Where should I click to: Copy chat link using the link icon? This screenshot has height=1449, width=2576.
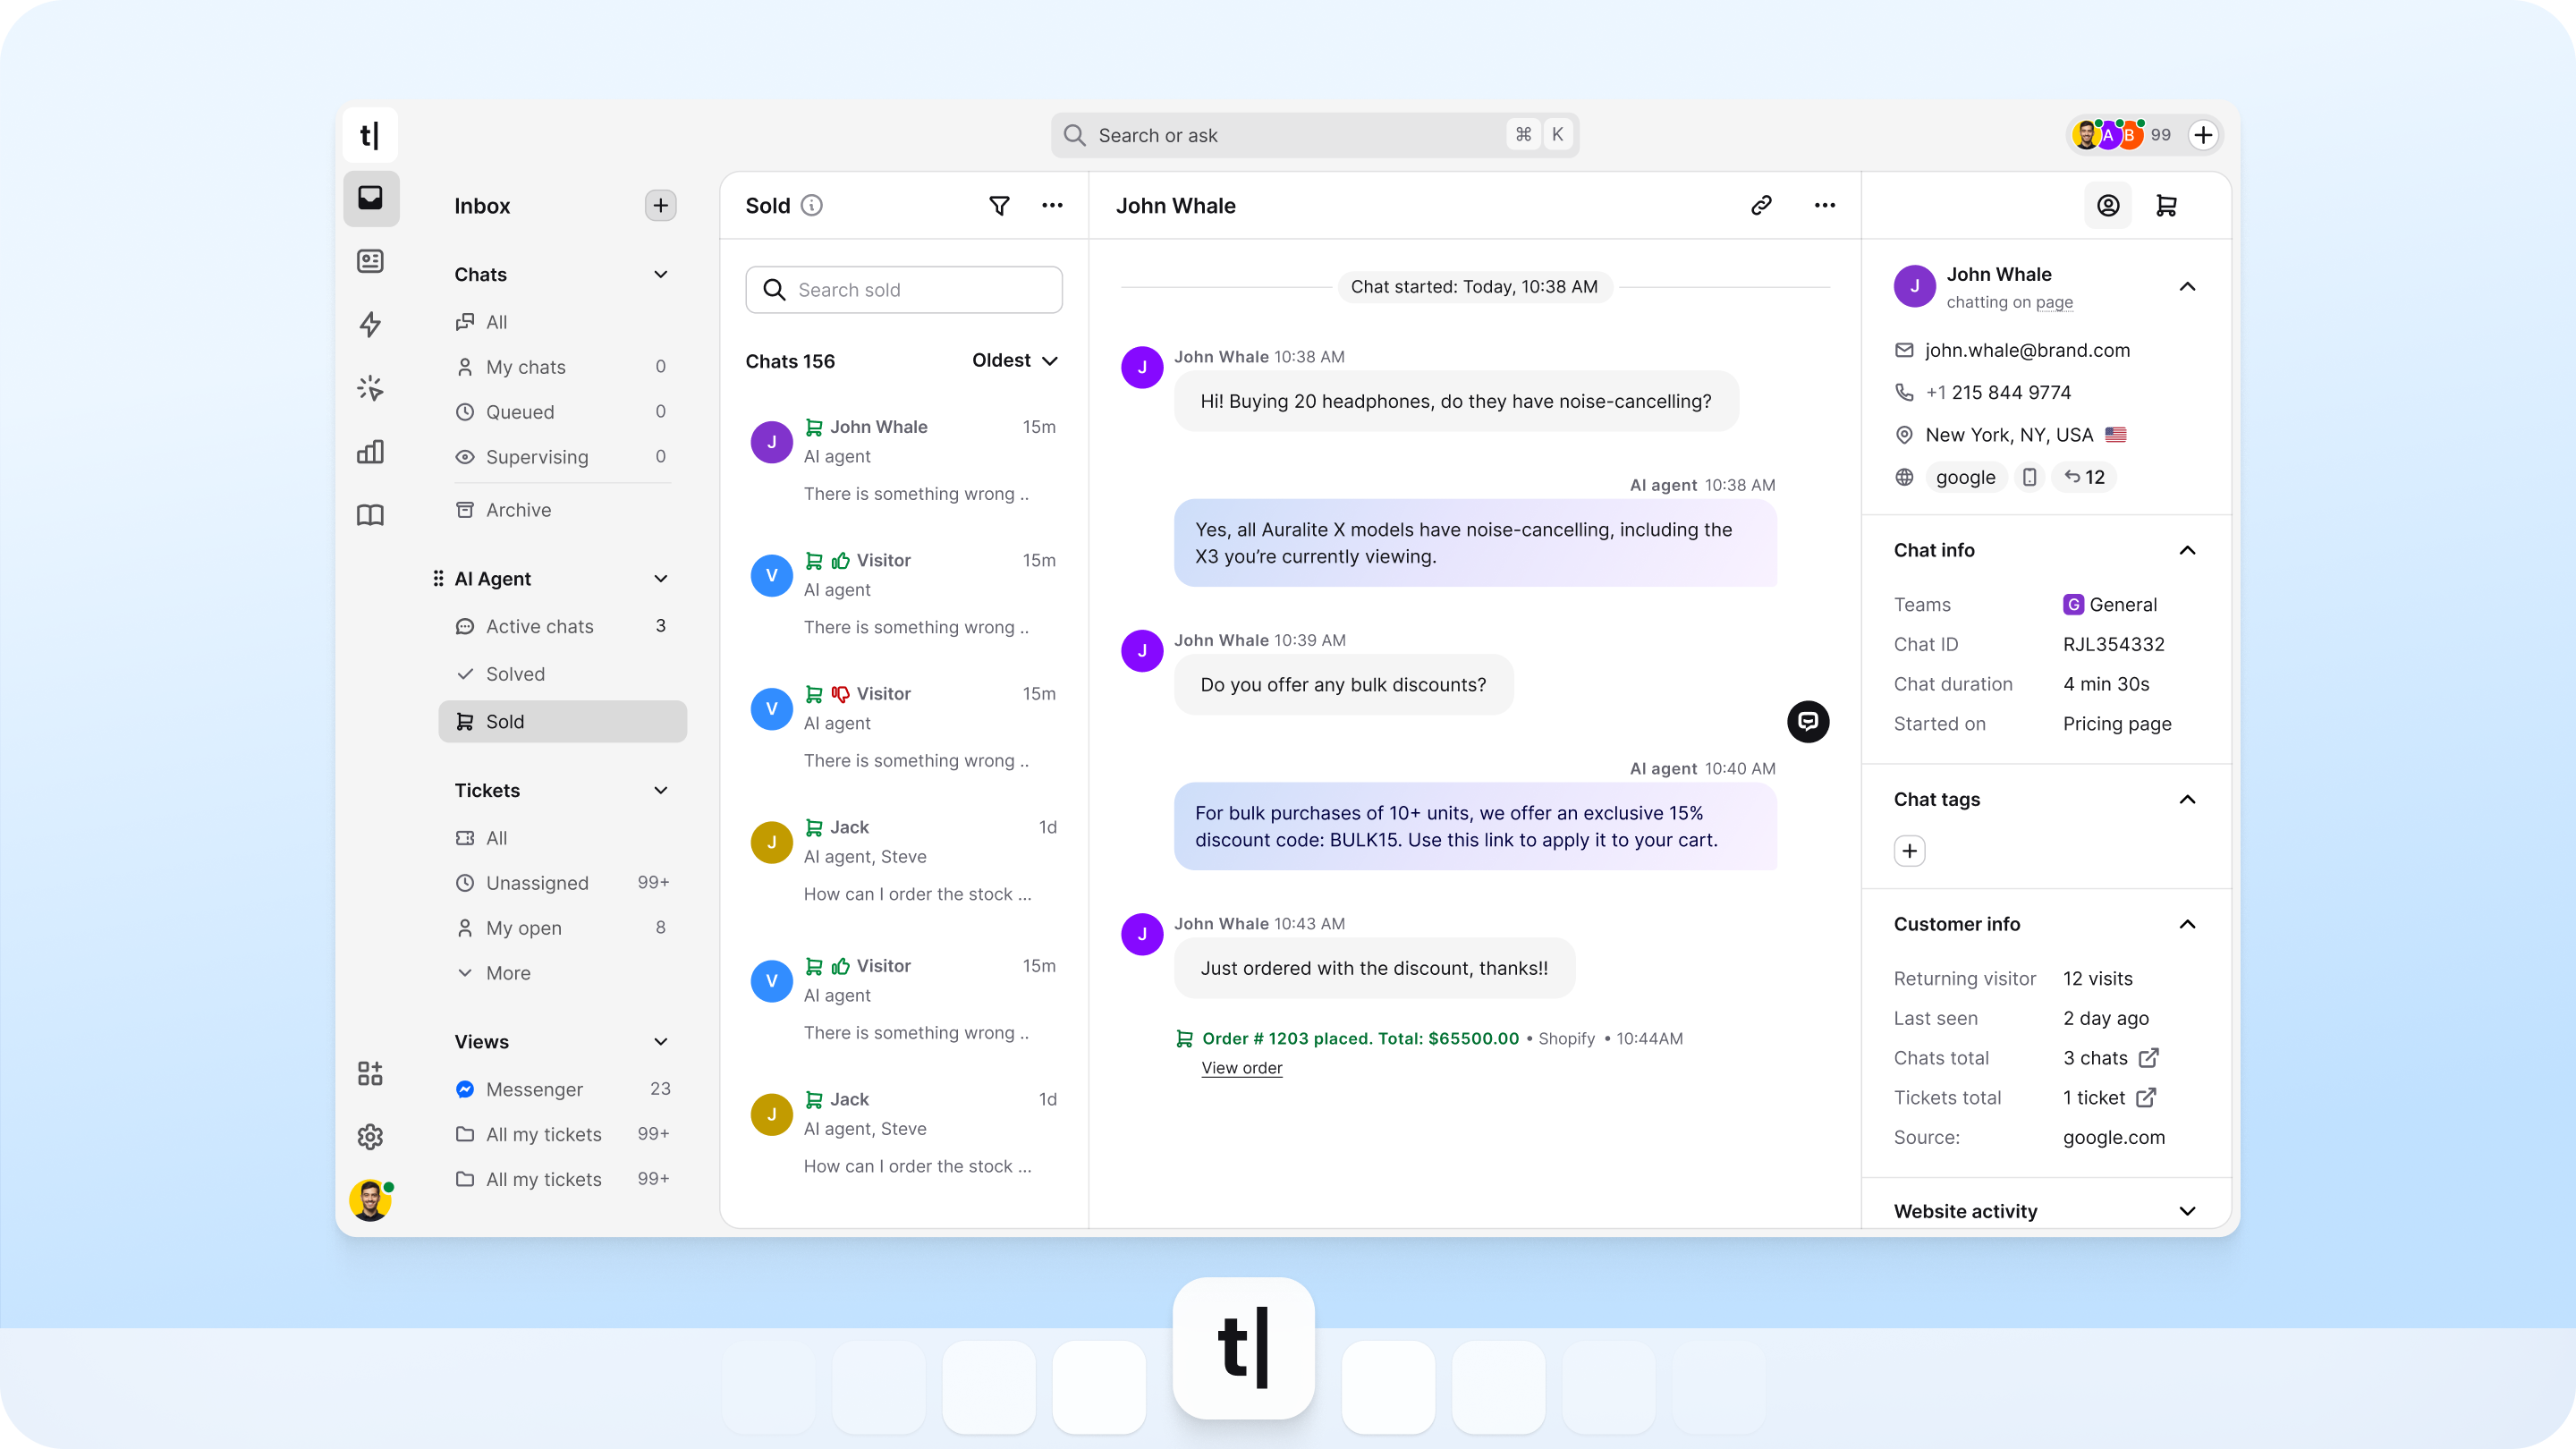[1762, 205]
